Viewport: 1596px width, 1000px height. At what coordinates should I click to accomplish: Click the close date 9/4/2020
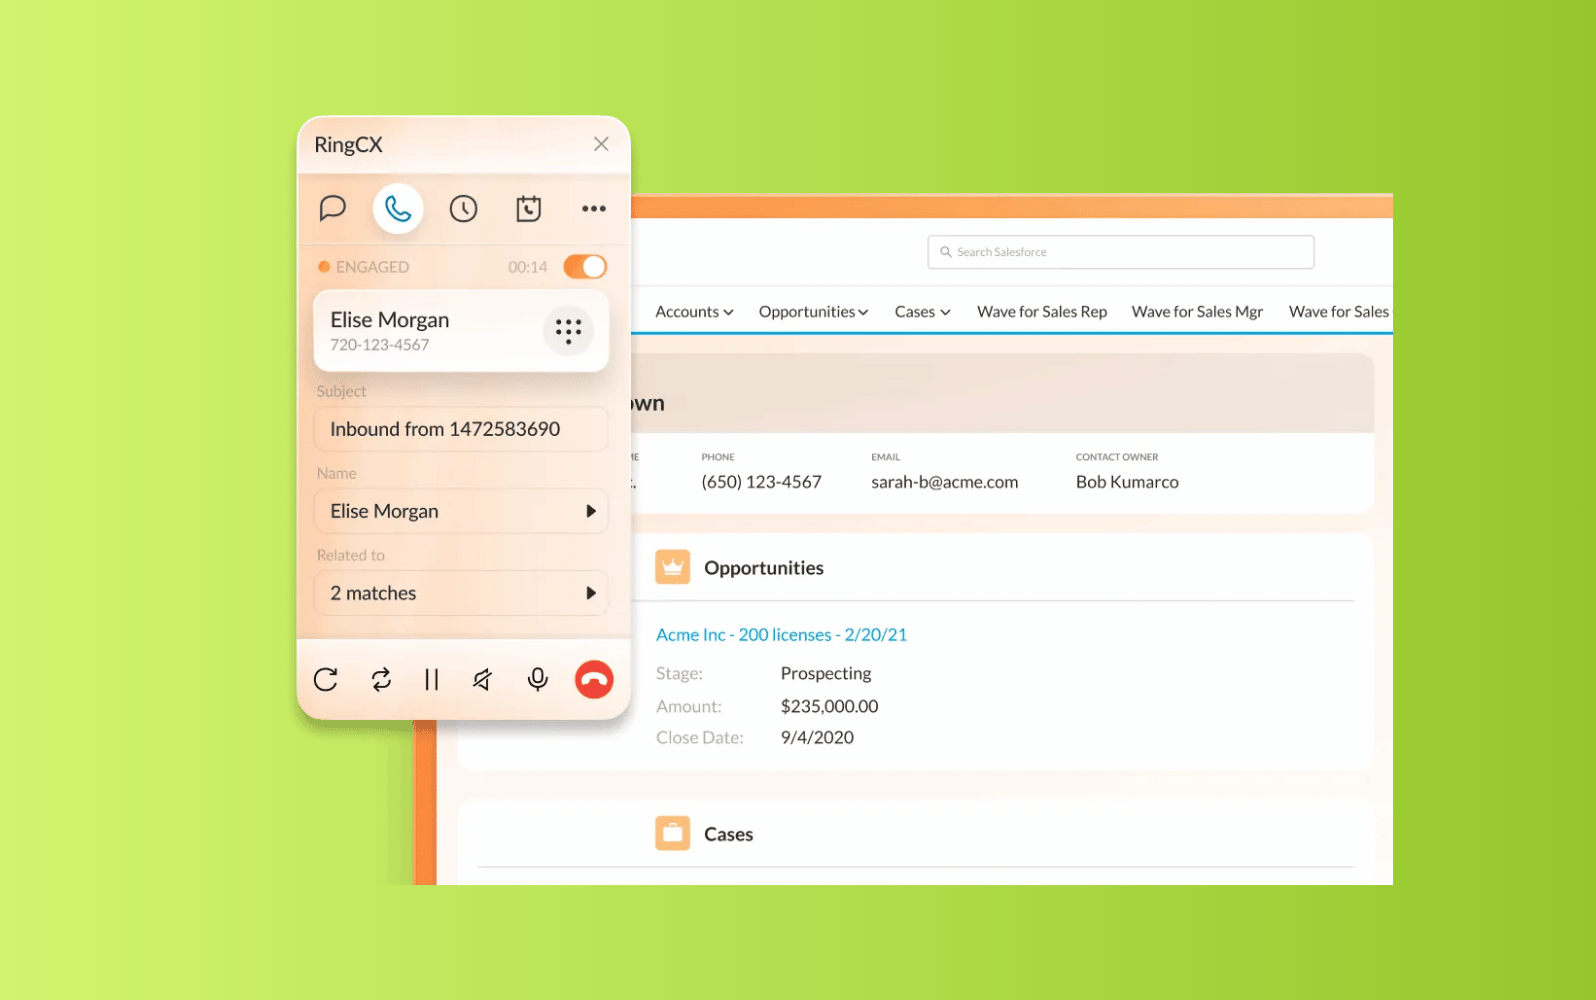(817, 738)
